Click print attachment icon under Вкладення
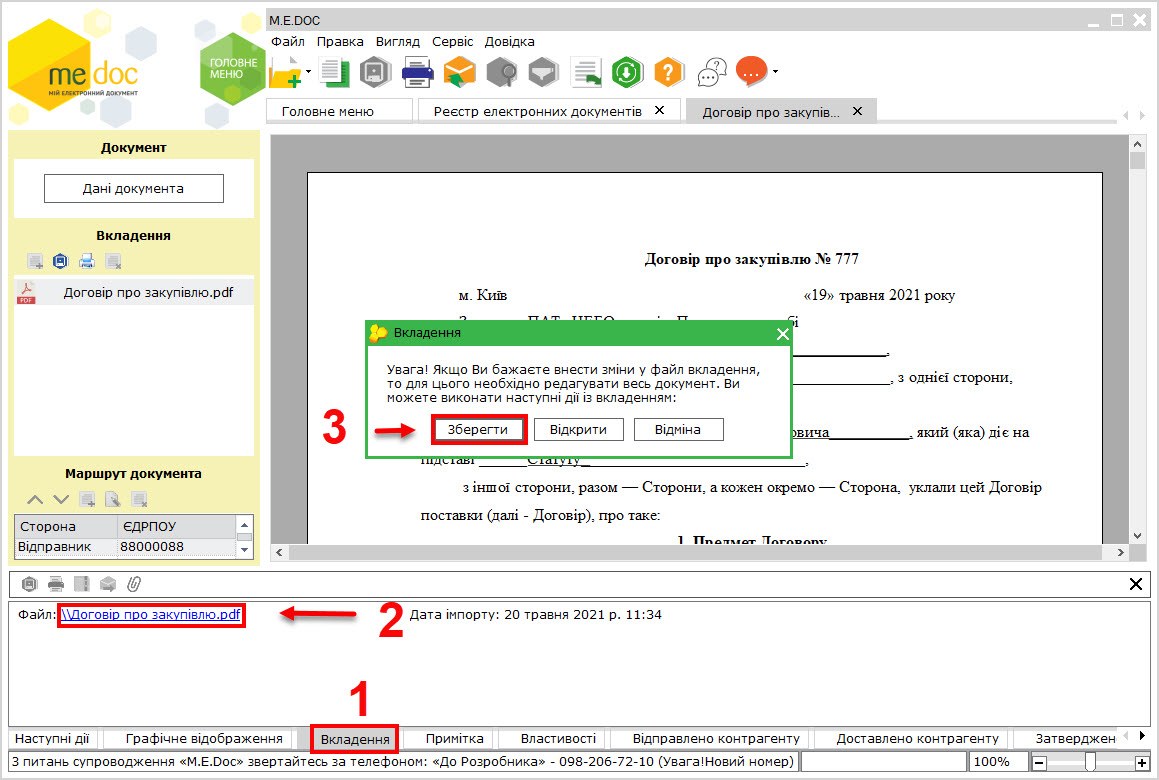Viewport: 1159px width, 780px height. [x=86, y=261]
